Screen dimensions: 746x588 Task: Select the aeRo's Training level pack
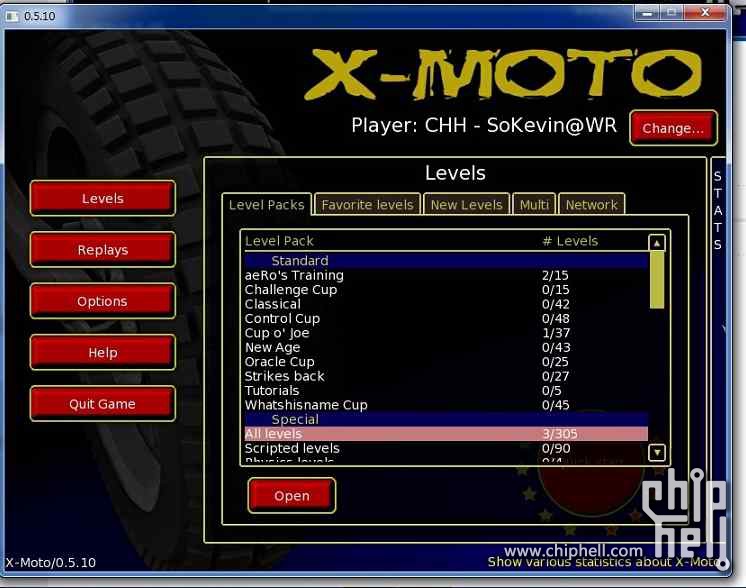point(446,275)
